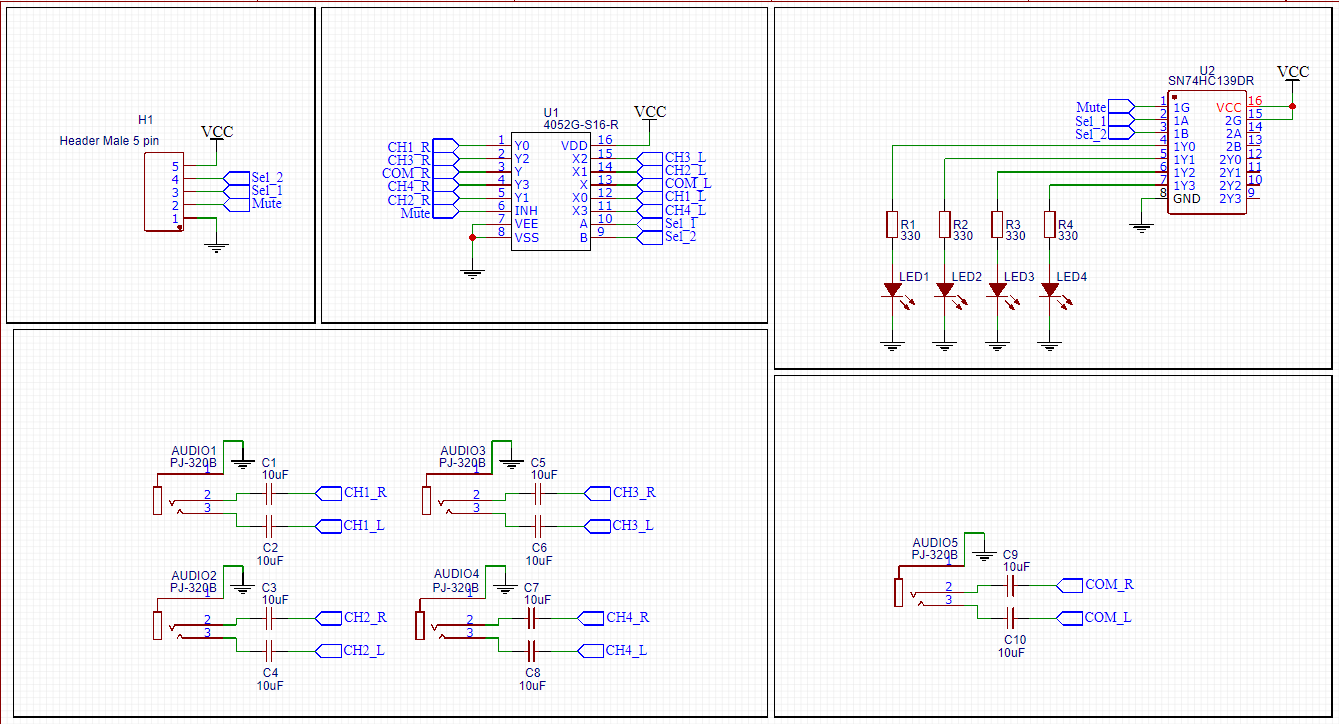Screen dimensions: 1339x724
Task: Click the Sel_2 net flag near U2
Action: point(1113,132)
